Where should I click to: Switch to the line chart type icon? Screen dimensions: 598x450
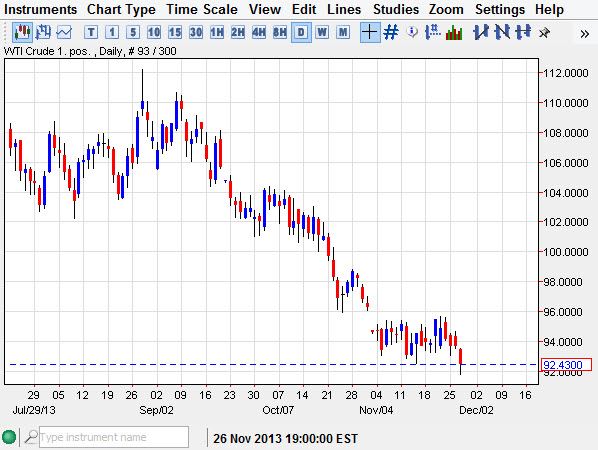[64, 32]
